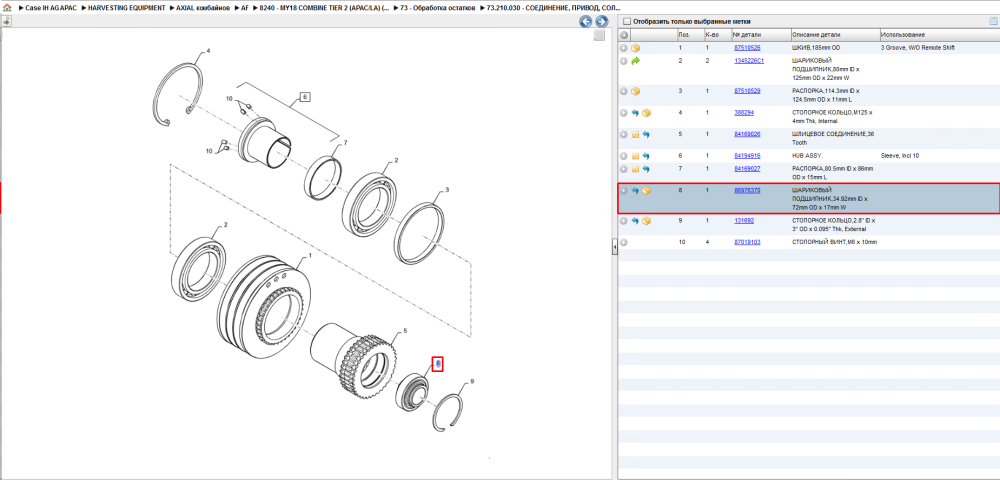Add part 84194916 using its plus icon
Screen dimensions: 1000x480
pyautogui.click(x=624, y=156)
